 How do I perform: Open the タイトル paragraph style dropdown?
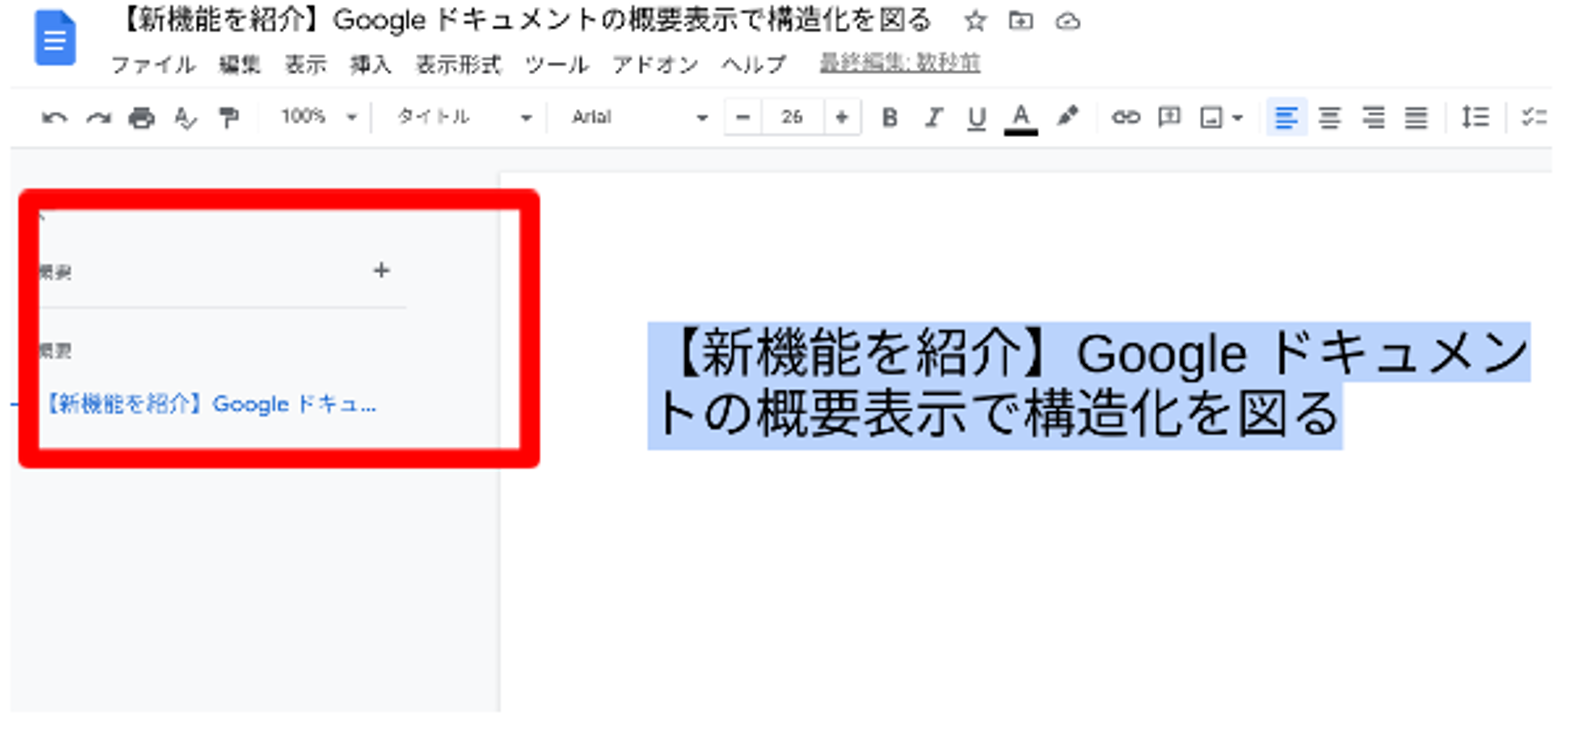[464, 117]
